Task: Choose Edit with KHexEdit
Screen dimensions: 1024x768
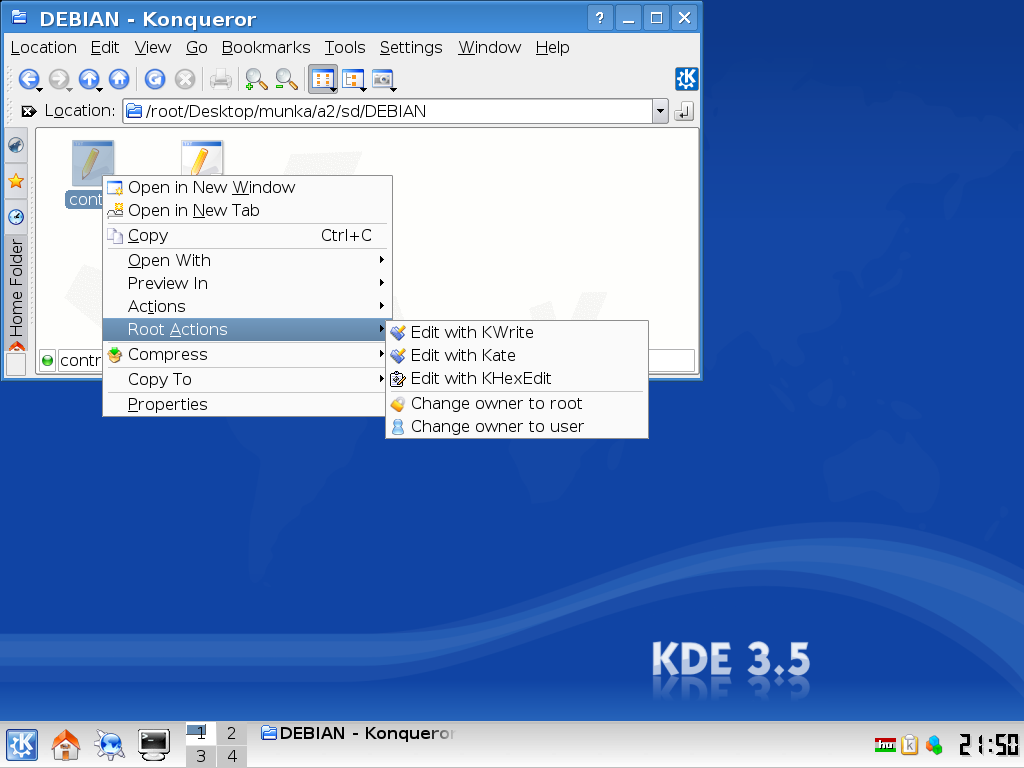Action: (x=517, y=379)
